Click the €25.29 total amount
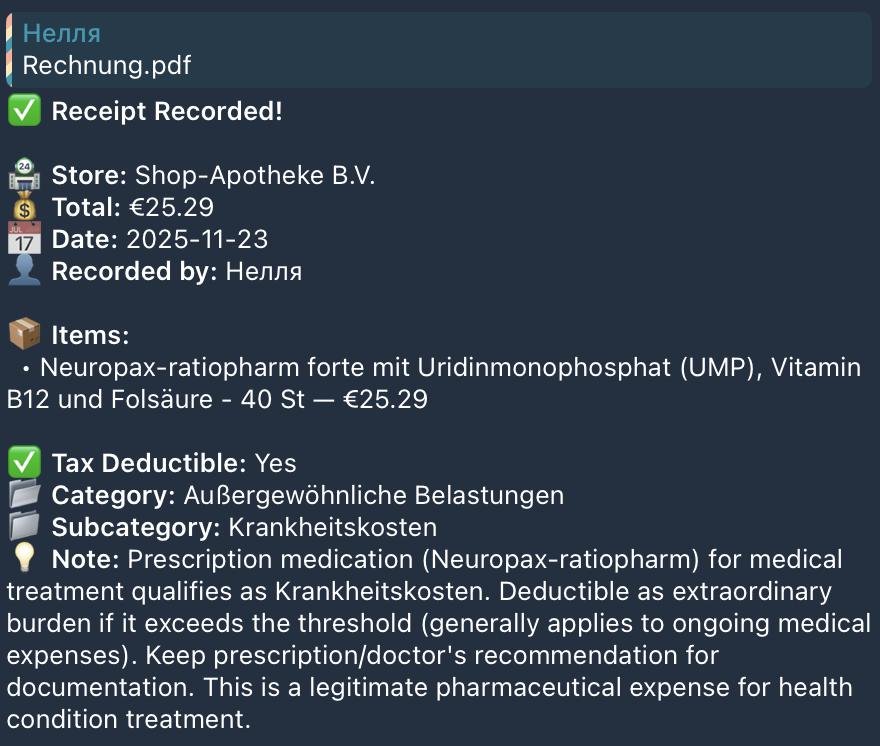The image size is (880, 746). (x=172, y=208)
